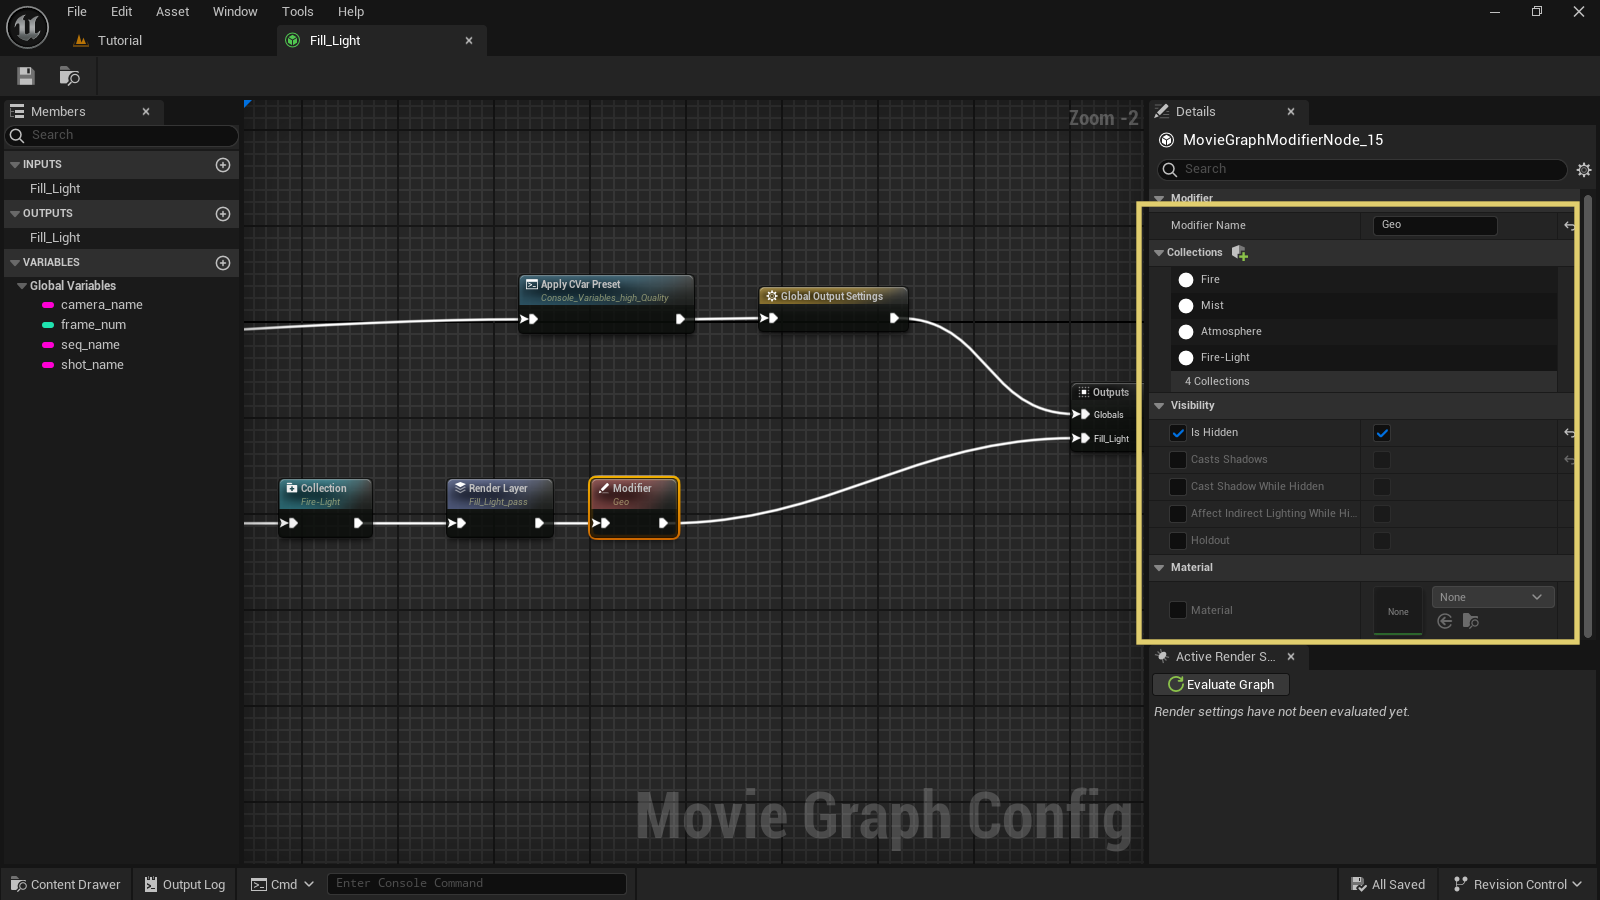
Task: Click the Modifier Name Geo field
Action: pyautogui.click(x=1436, y=225)
